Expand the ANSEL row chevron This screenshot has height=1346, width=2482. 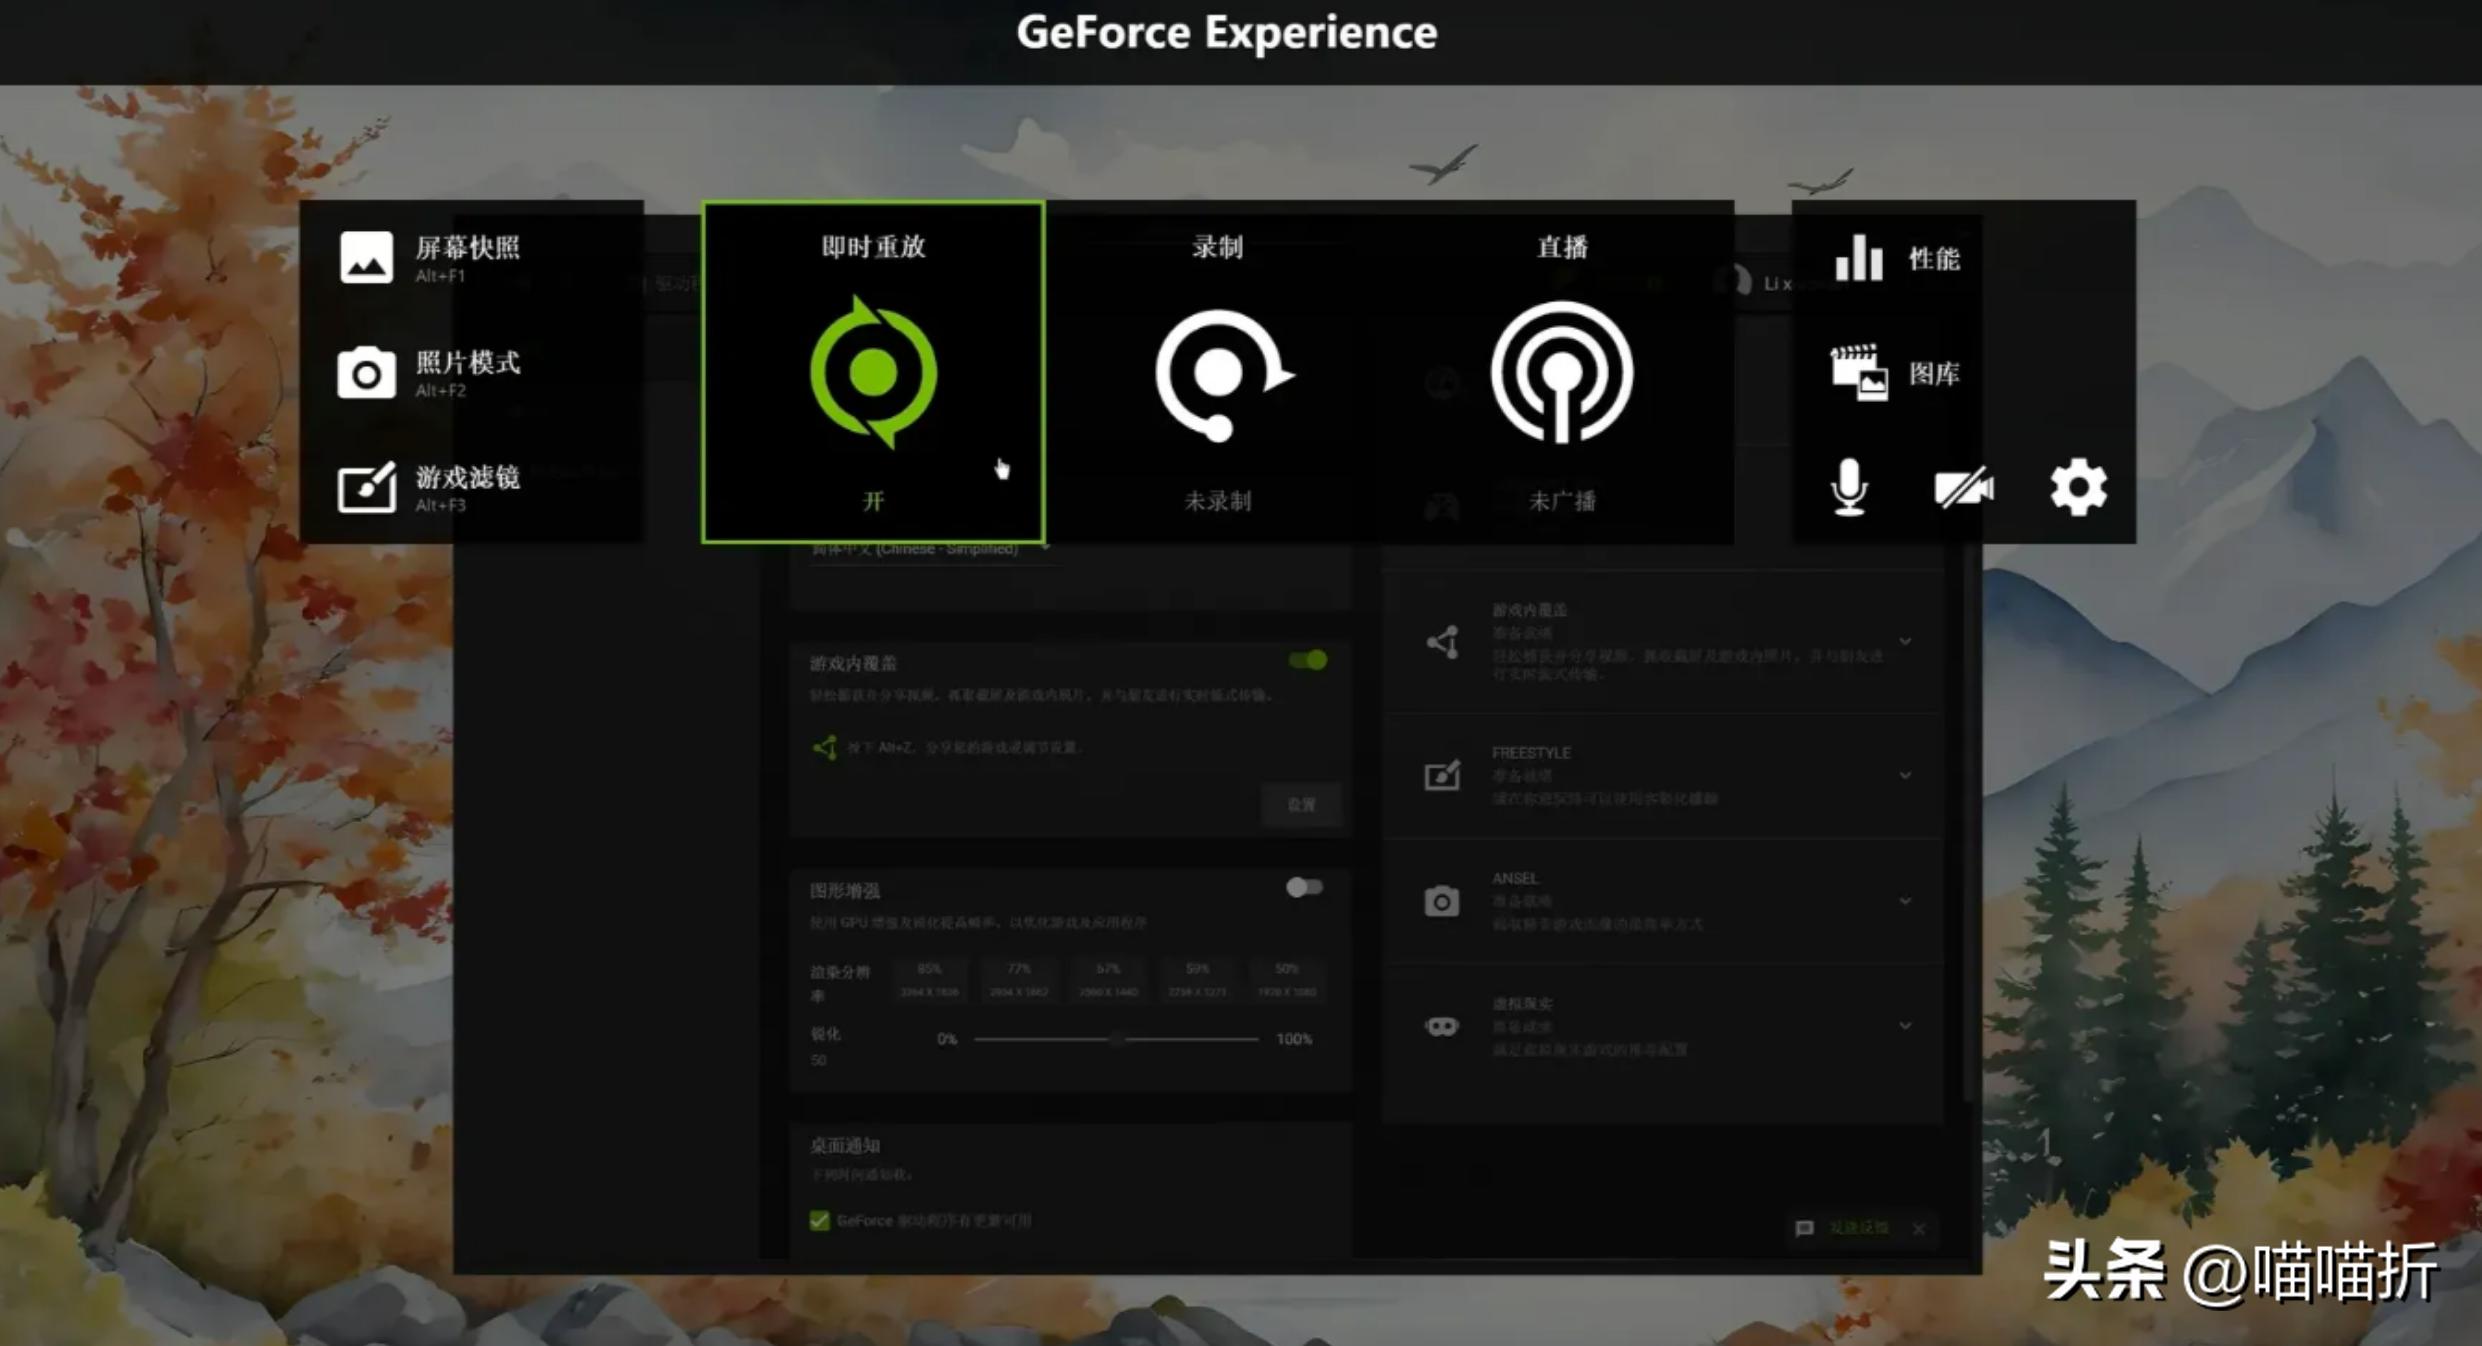(1905, 901)
